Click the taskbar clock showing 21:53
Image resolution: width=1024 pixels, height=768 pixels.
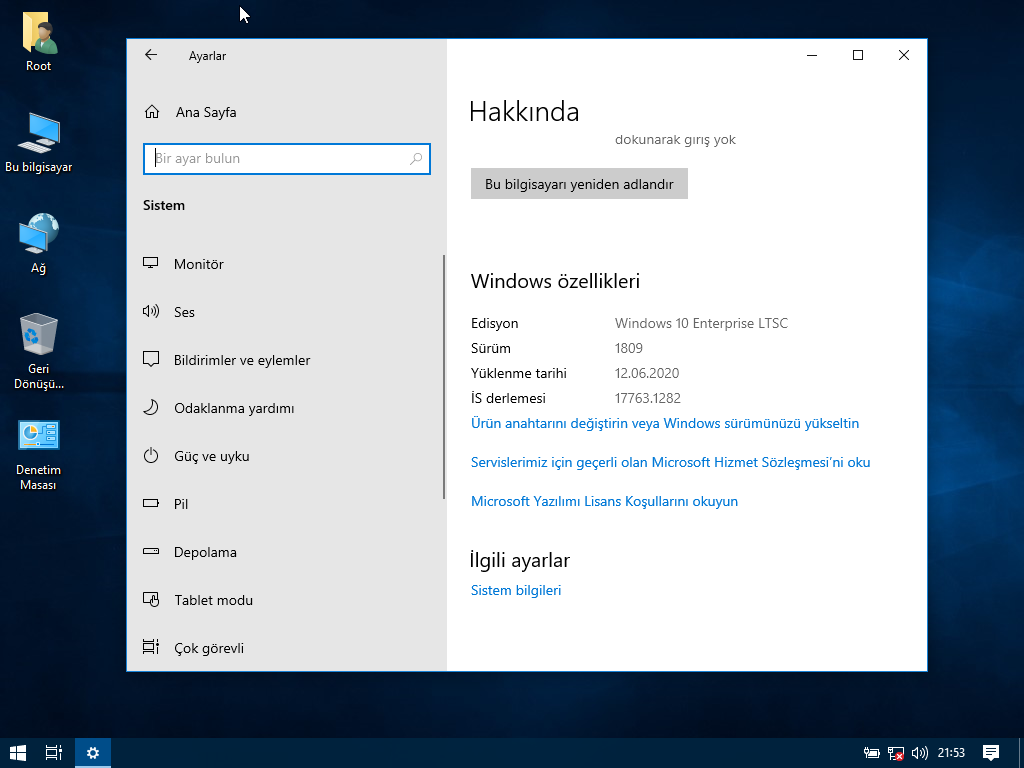point(951,753)
